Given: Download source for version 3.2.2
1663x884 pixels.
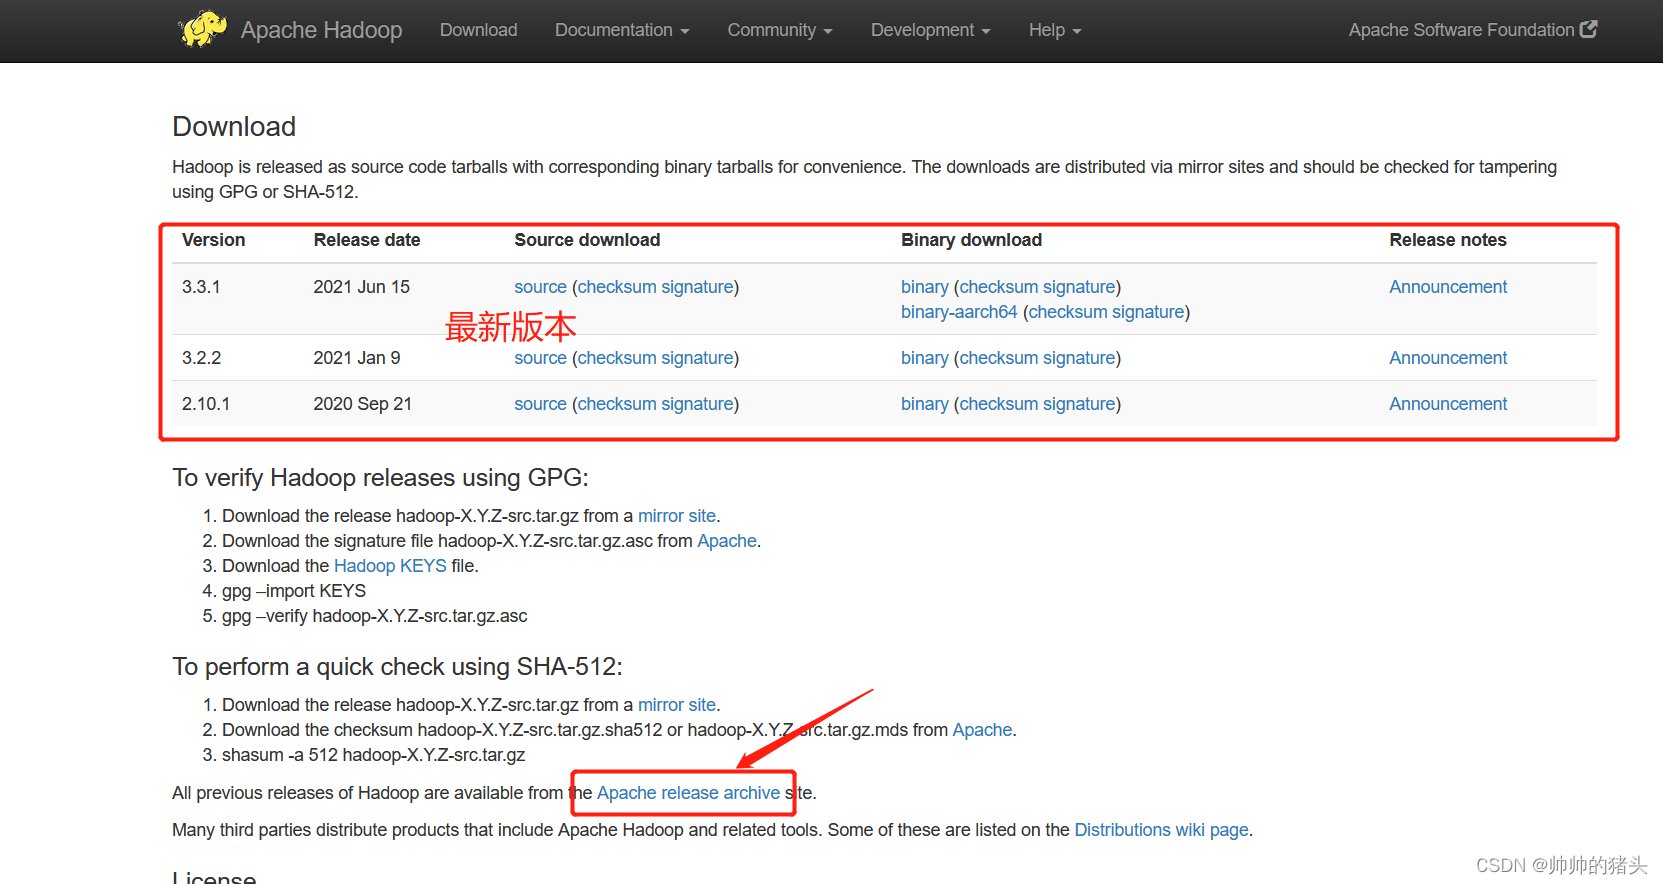Looking at the screenshot, I should tap(540, 358).
